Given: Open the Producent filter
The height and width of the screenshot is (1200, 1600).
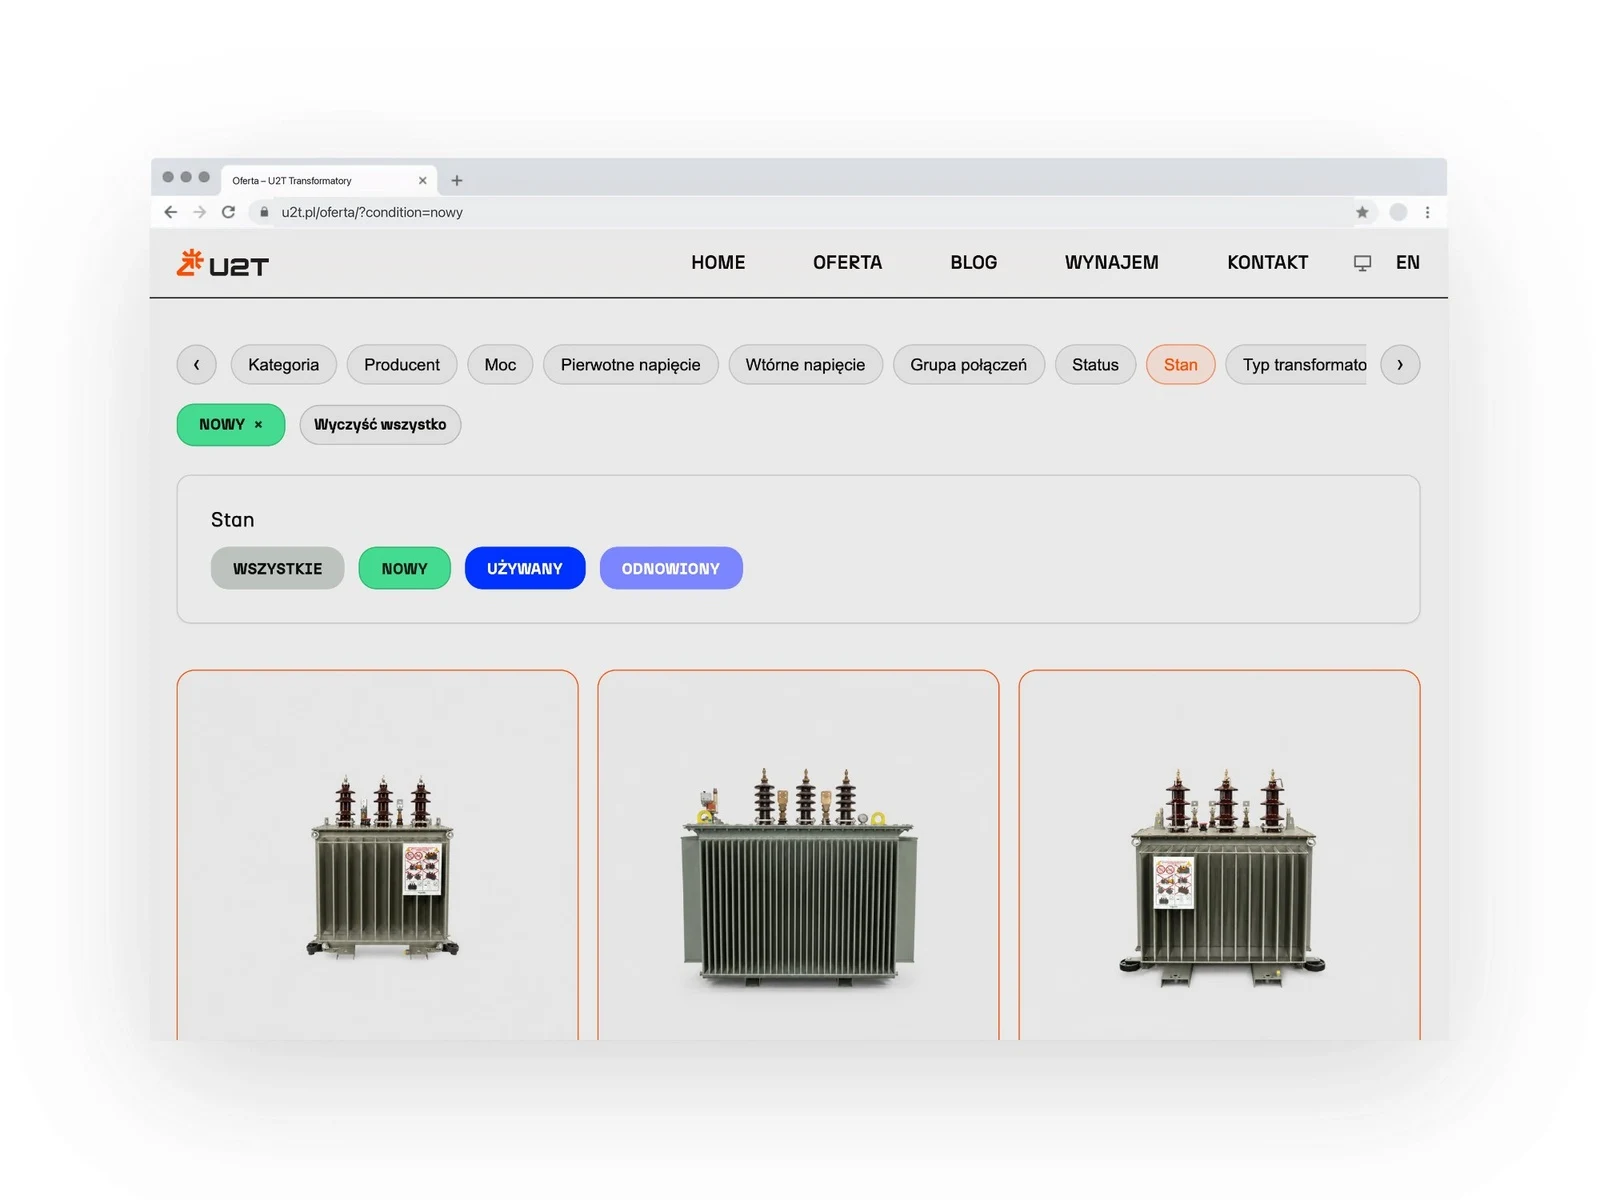Looking at the screenshot, I should 402,365.
